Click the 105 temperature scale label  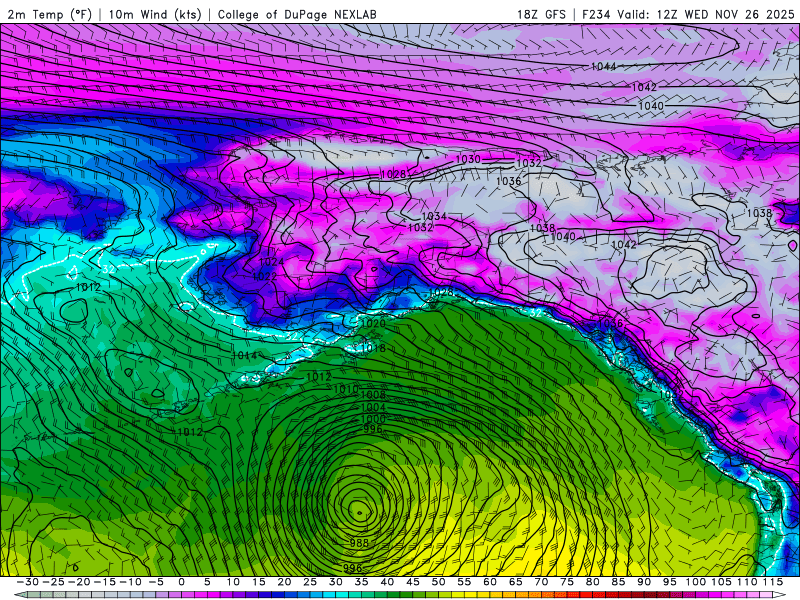click(x=721, y=582)
